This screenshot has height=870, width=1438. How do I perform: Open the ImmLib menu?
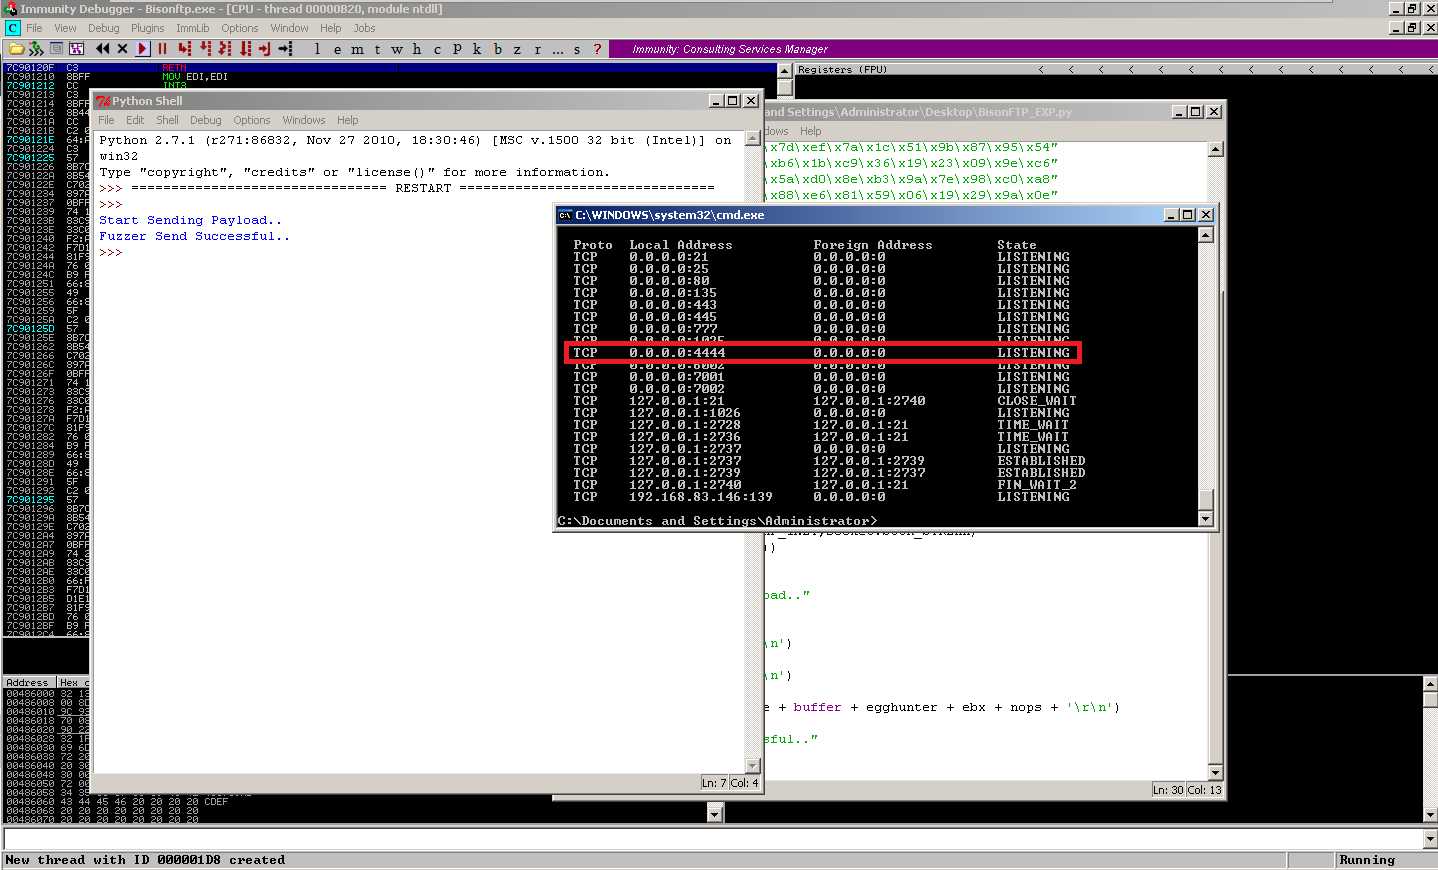click(x=193, y=28)
